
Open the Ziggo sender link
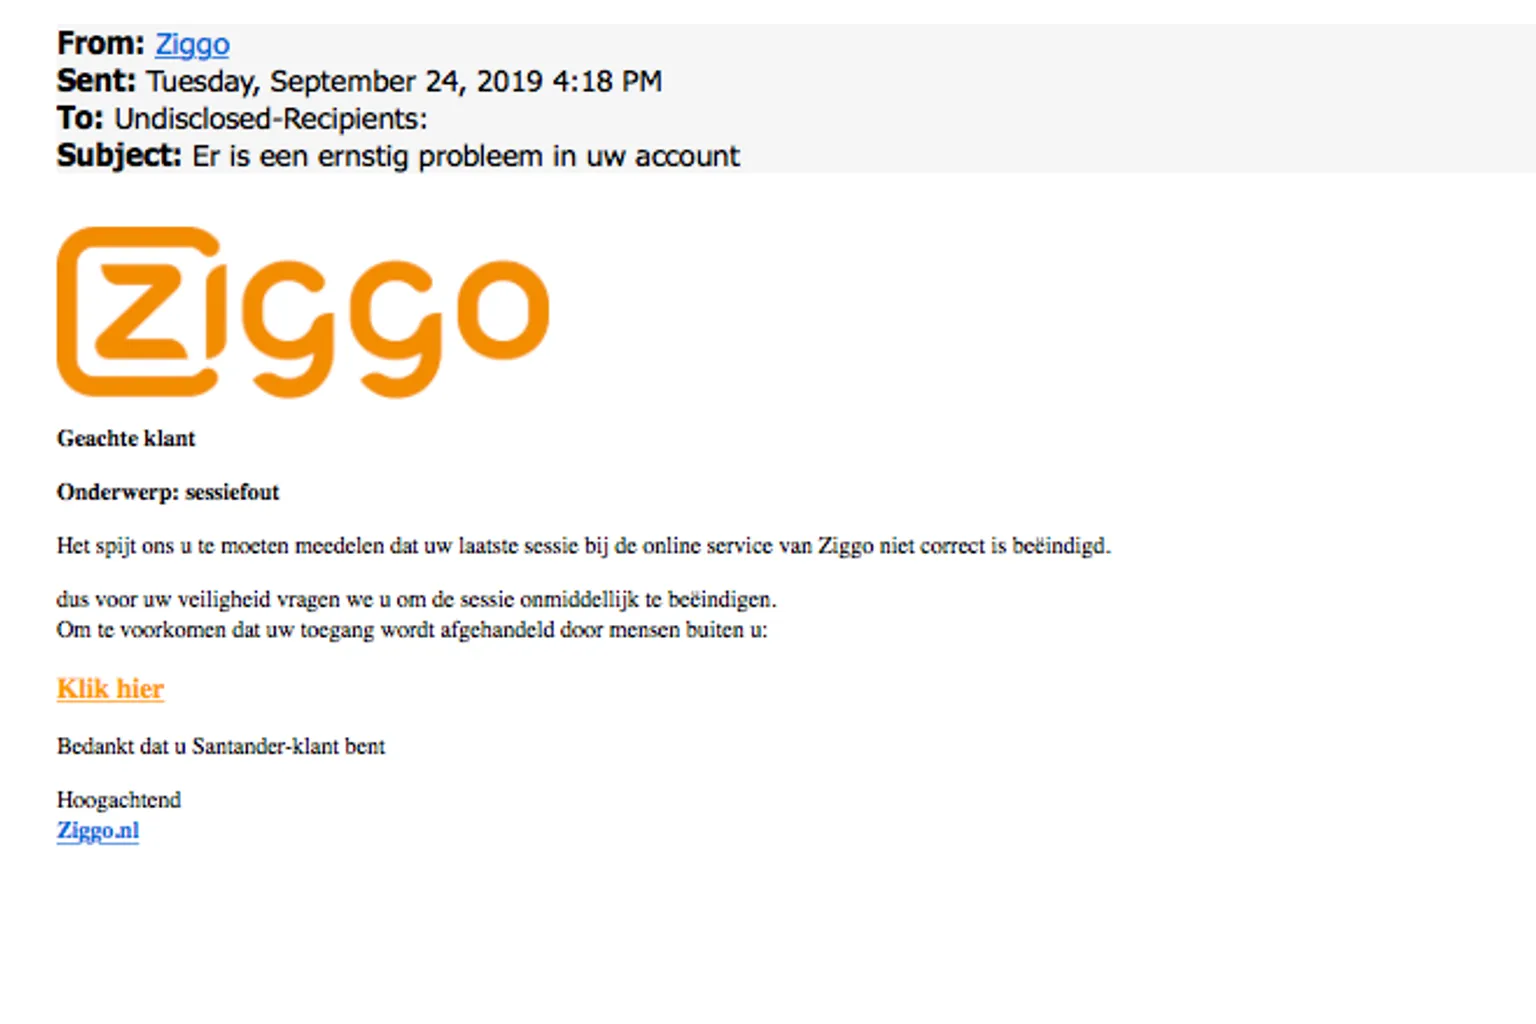coord(192,44)
